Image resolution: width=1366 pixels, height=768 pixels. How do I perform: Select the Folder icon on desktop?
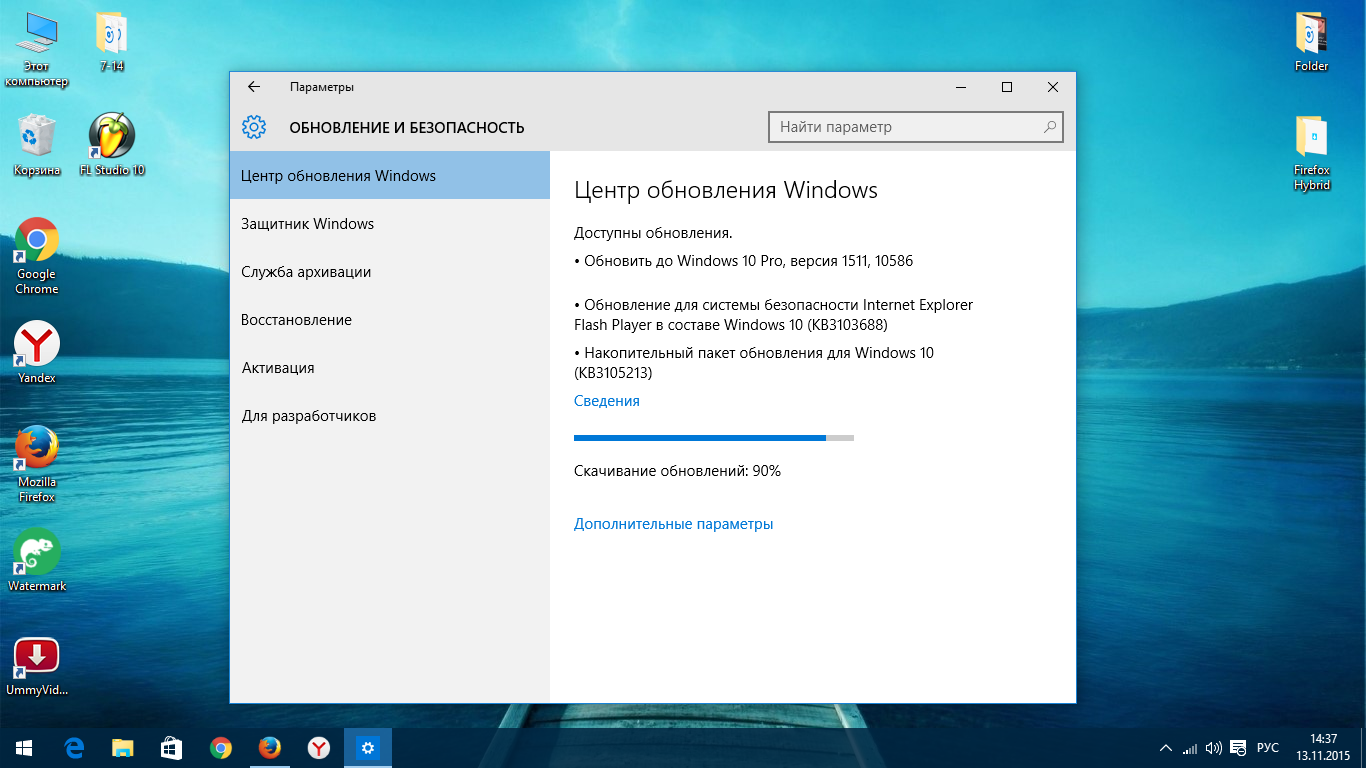[x=1311, y=43]
